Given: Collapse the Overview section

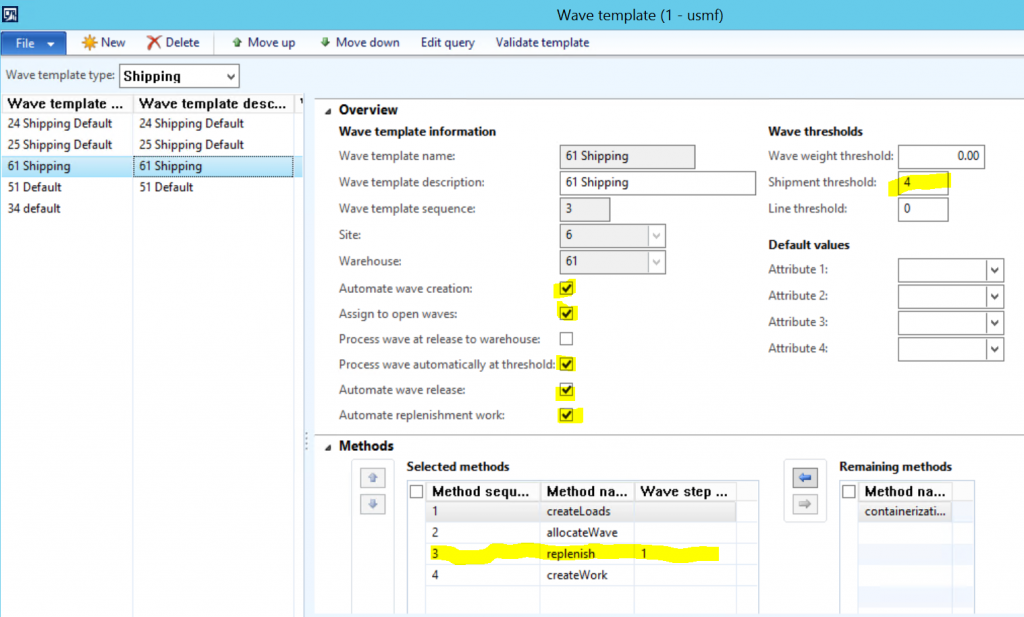Looking at the screenshot, I should (328, 110).
